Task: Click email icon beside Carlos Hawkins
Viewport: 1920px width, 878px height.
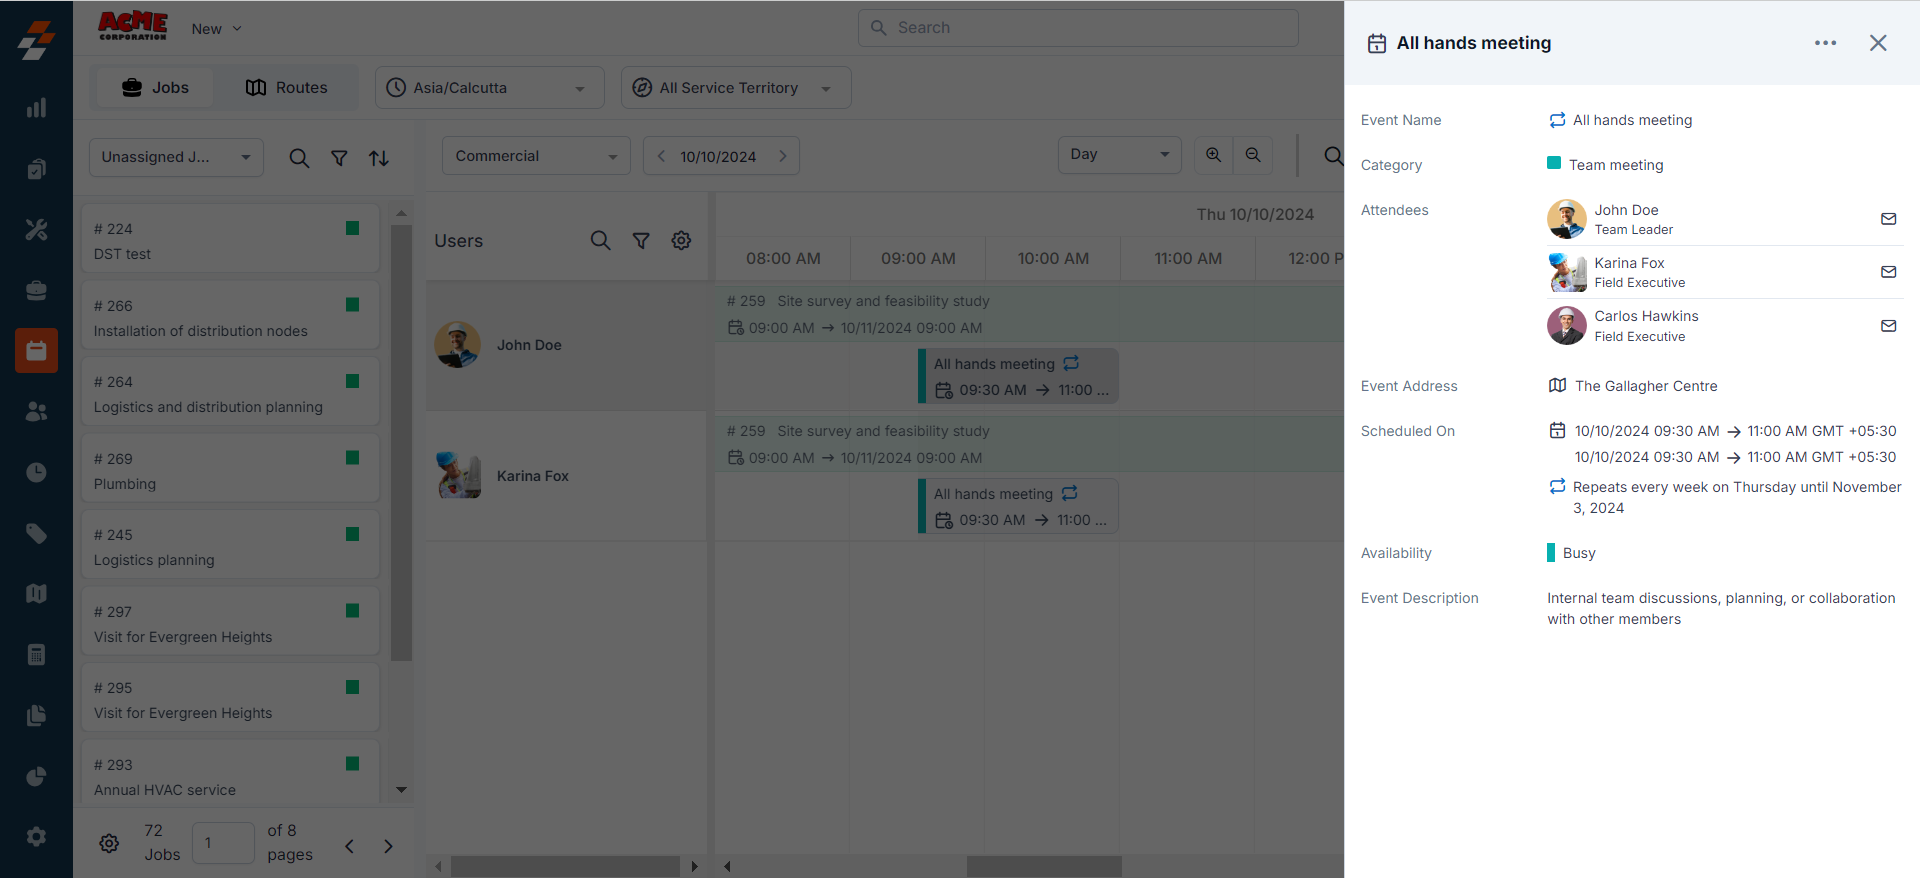Action: [x=1888, y=326]
